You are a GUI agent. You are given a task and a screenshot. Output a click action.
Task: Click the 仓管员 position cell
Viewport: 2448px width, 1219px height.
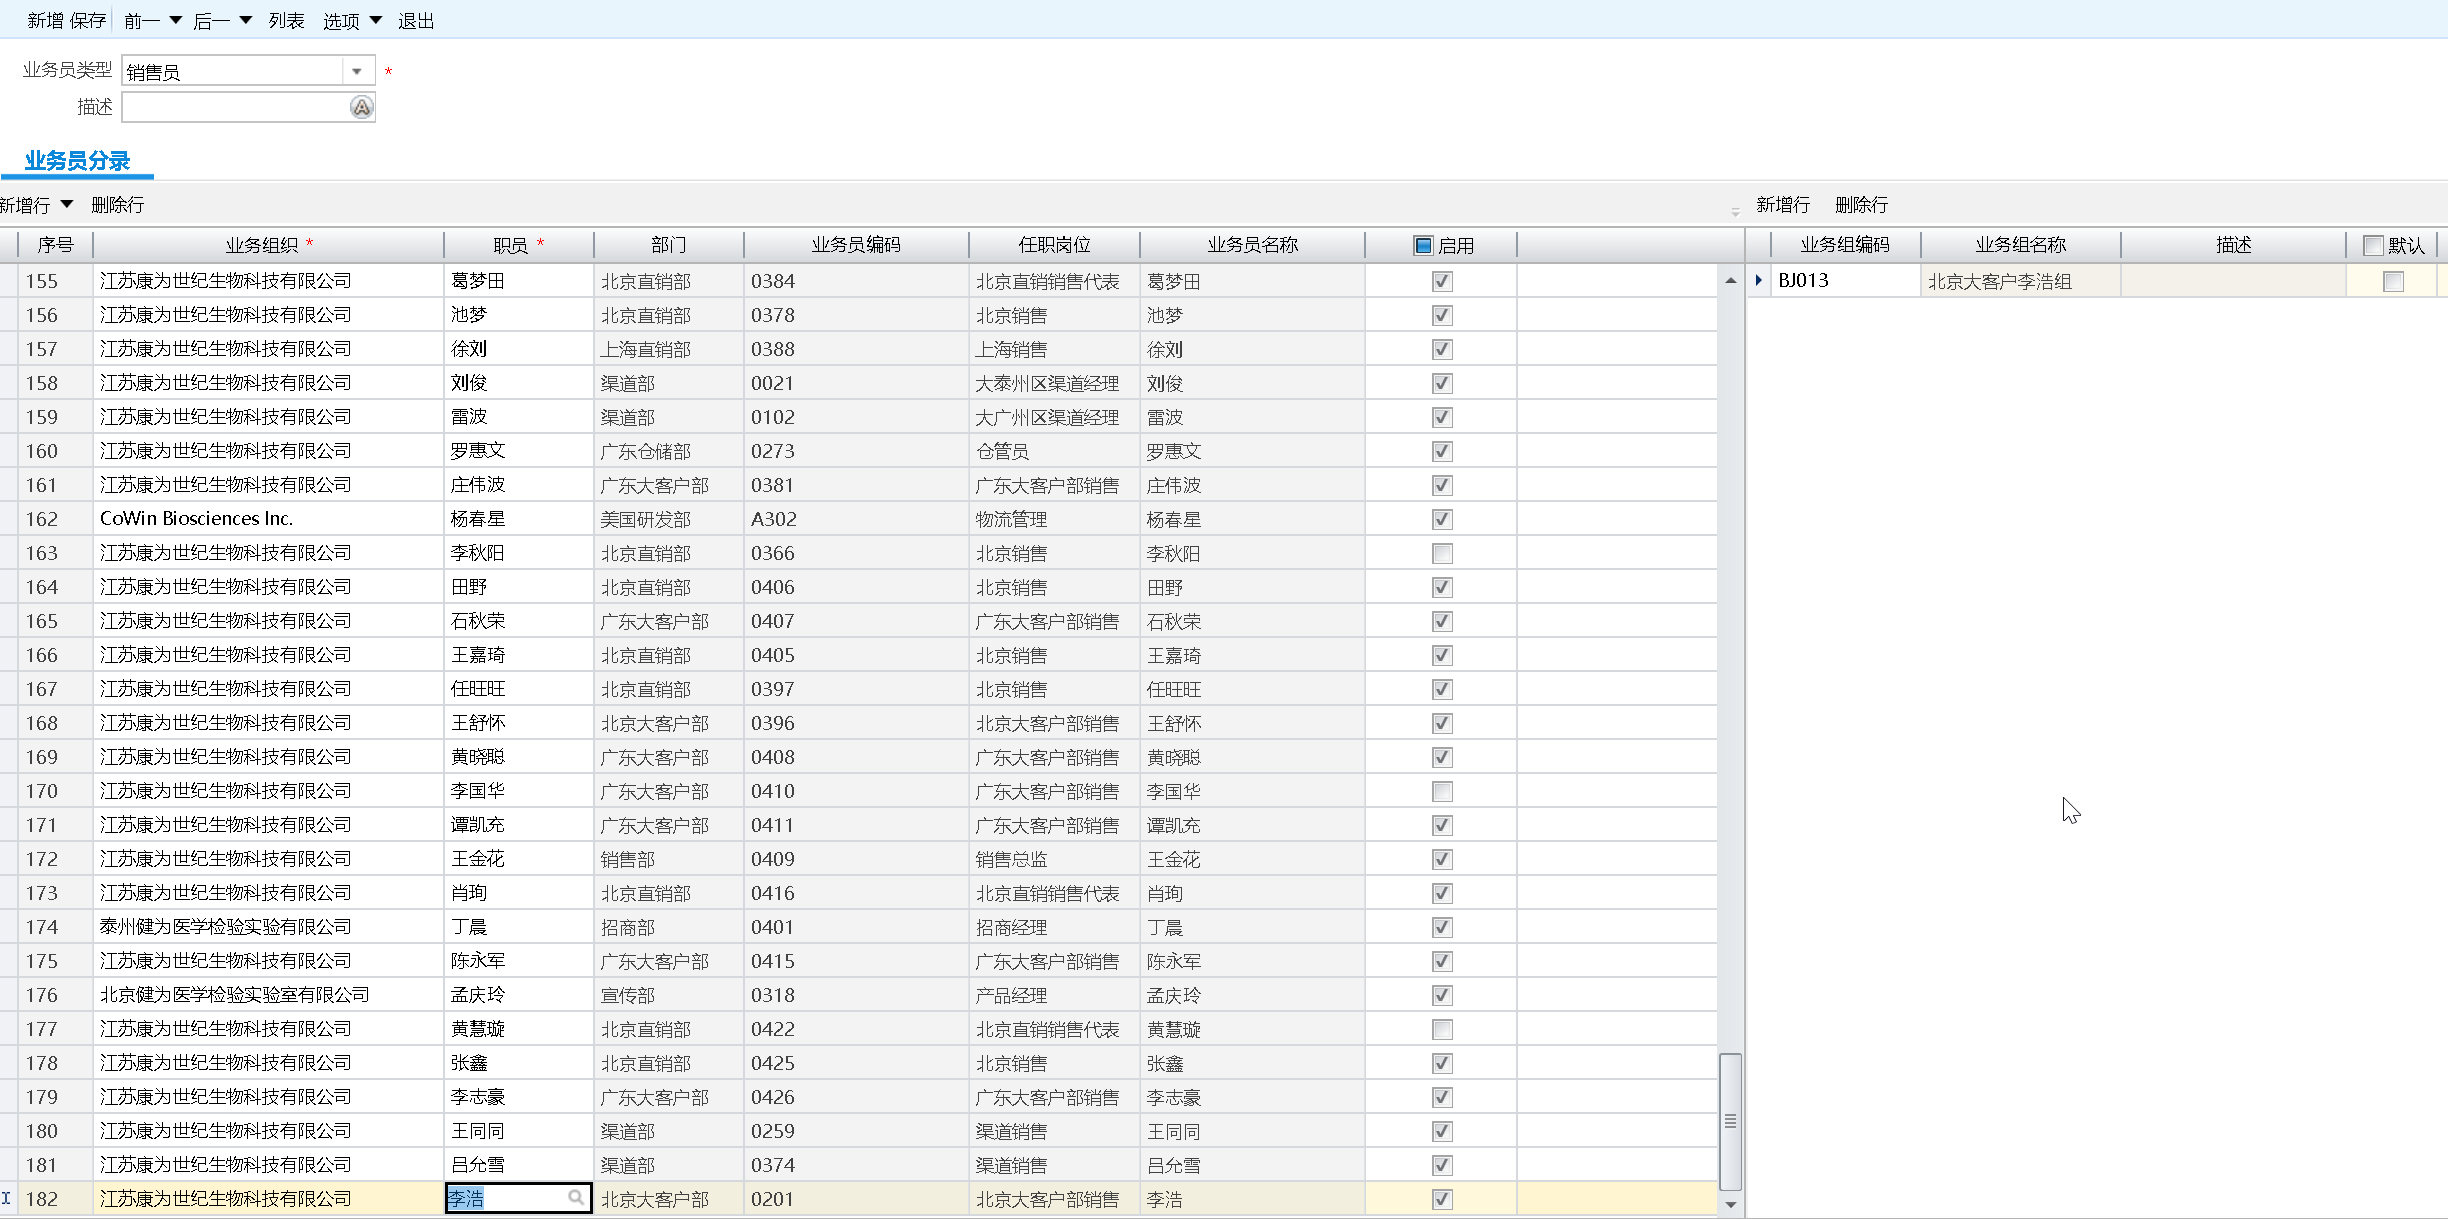pos(1054,451)
